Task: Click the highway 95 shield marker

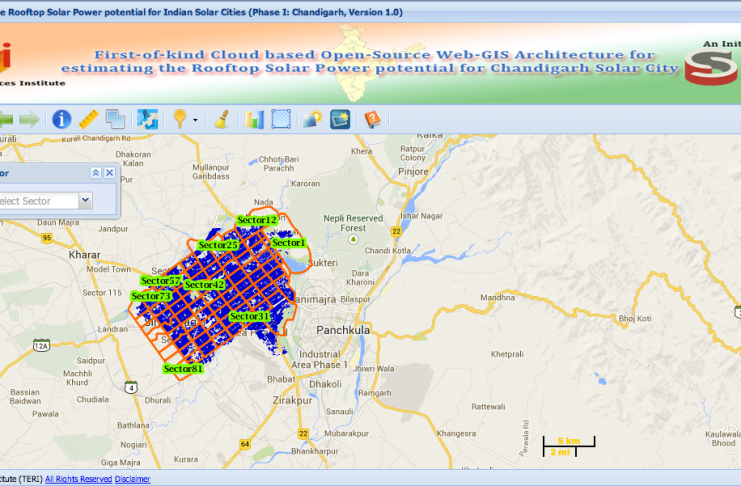Action: click(x=46, y=237)
